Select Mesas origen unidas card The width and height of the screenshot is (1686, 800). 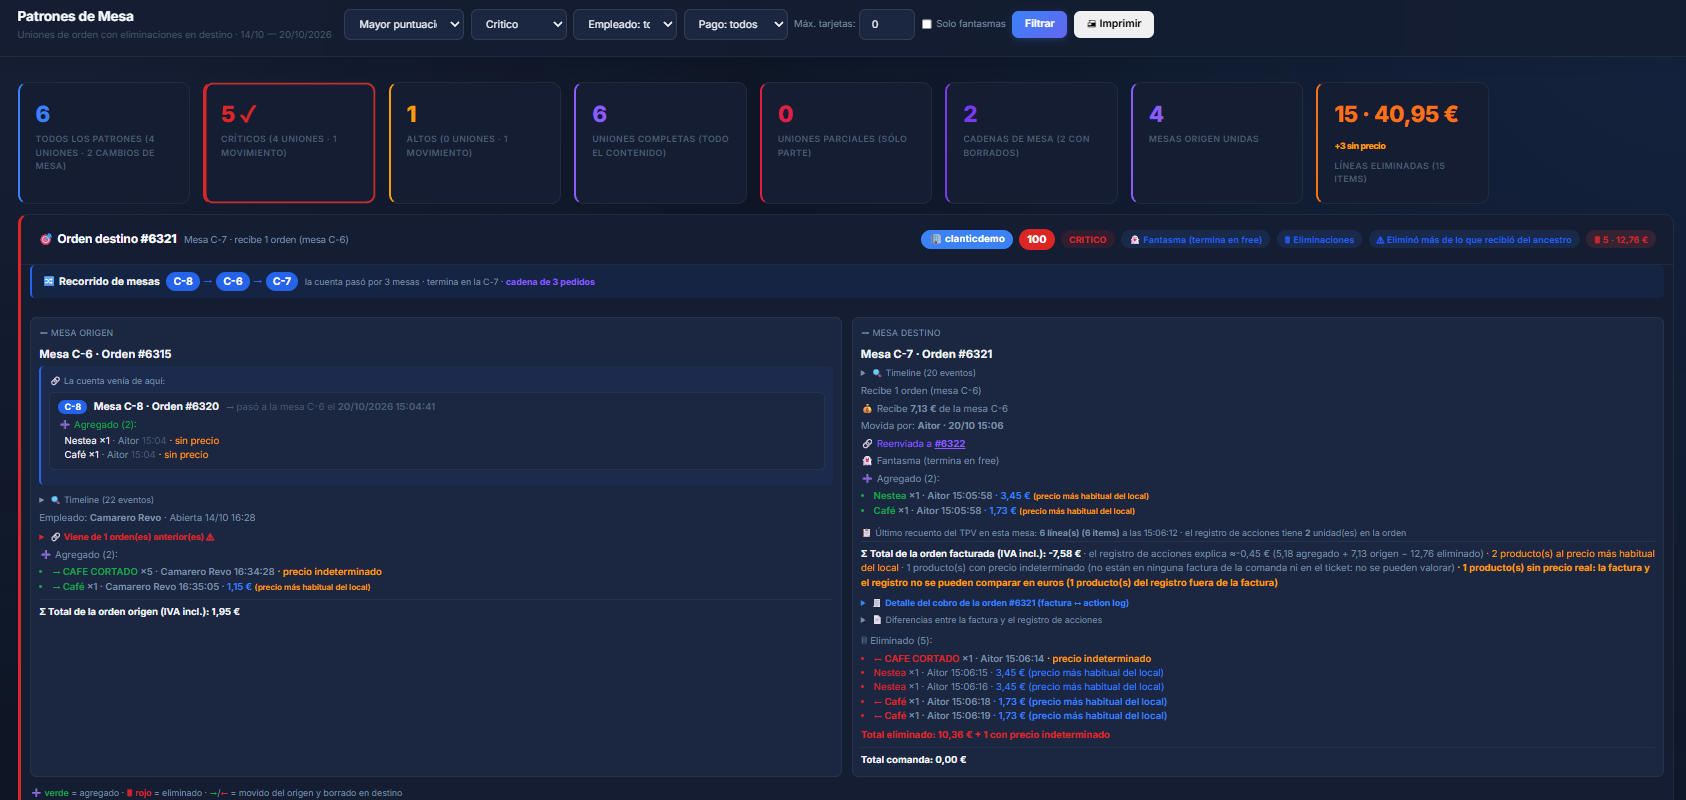(1217, 143)
